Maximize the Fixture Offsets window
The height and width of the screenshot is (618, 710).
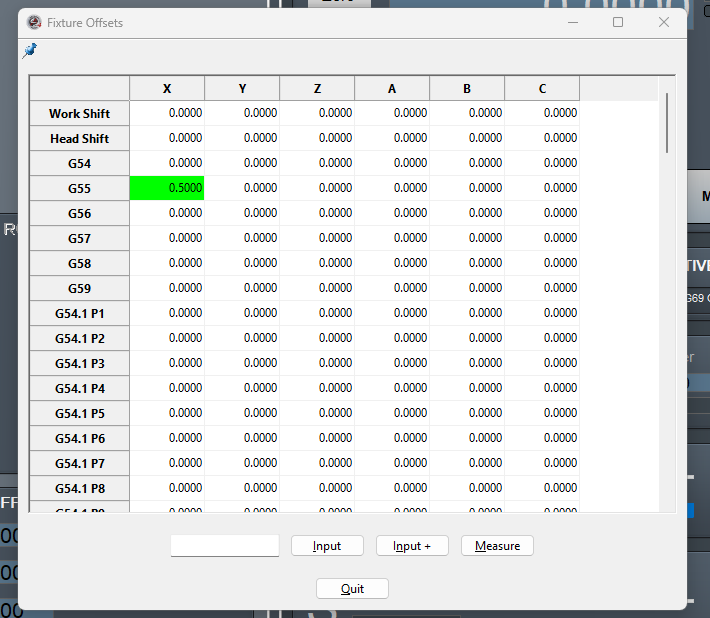point(618,22)
